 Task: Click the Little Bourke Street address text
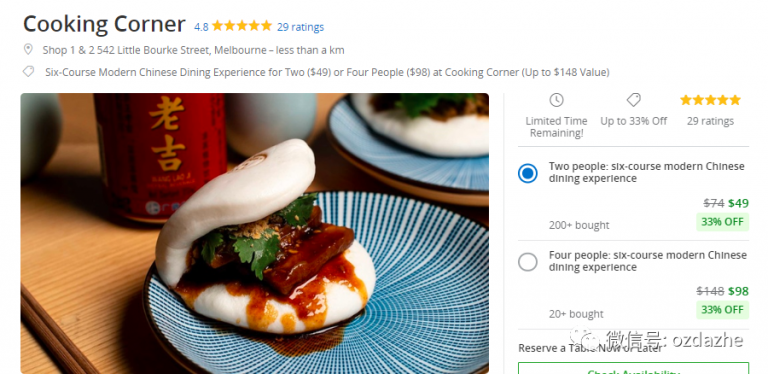[193, 50]
